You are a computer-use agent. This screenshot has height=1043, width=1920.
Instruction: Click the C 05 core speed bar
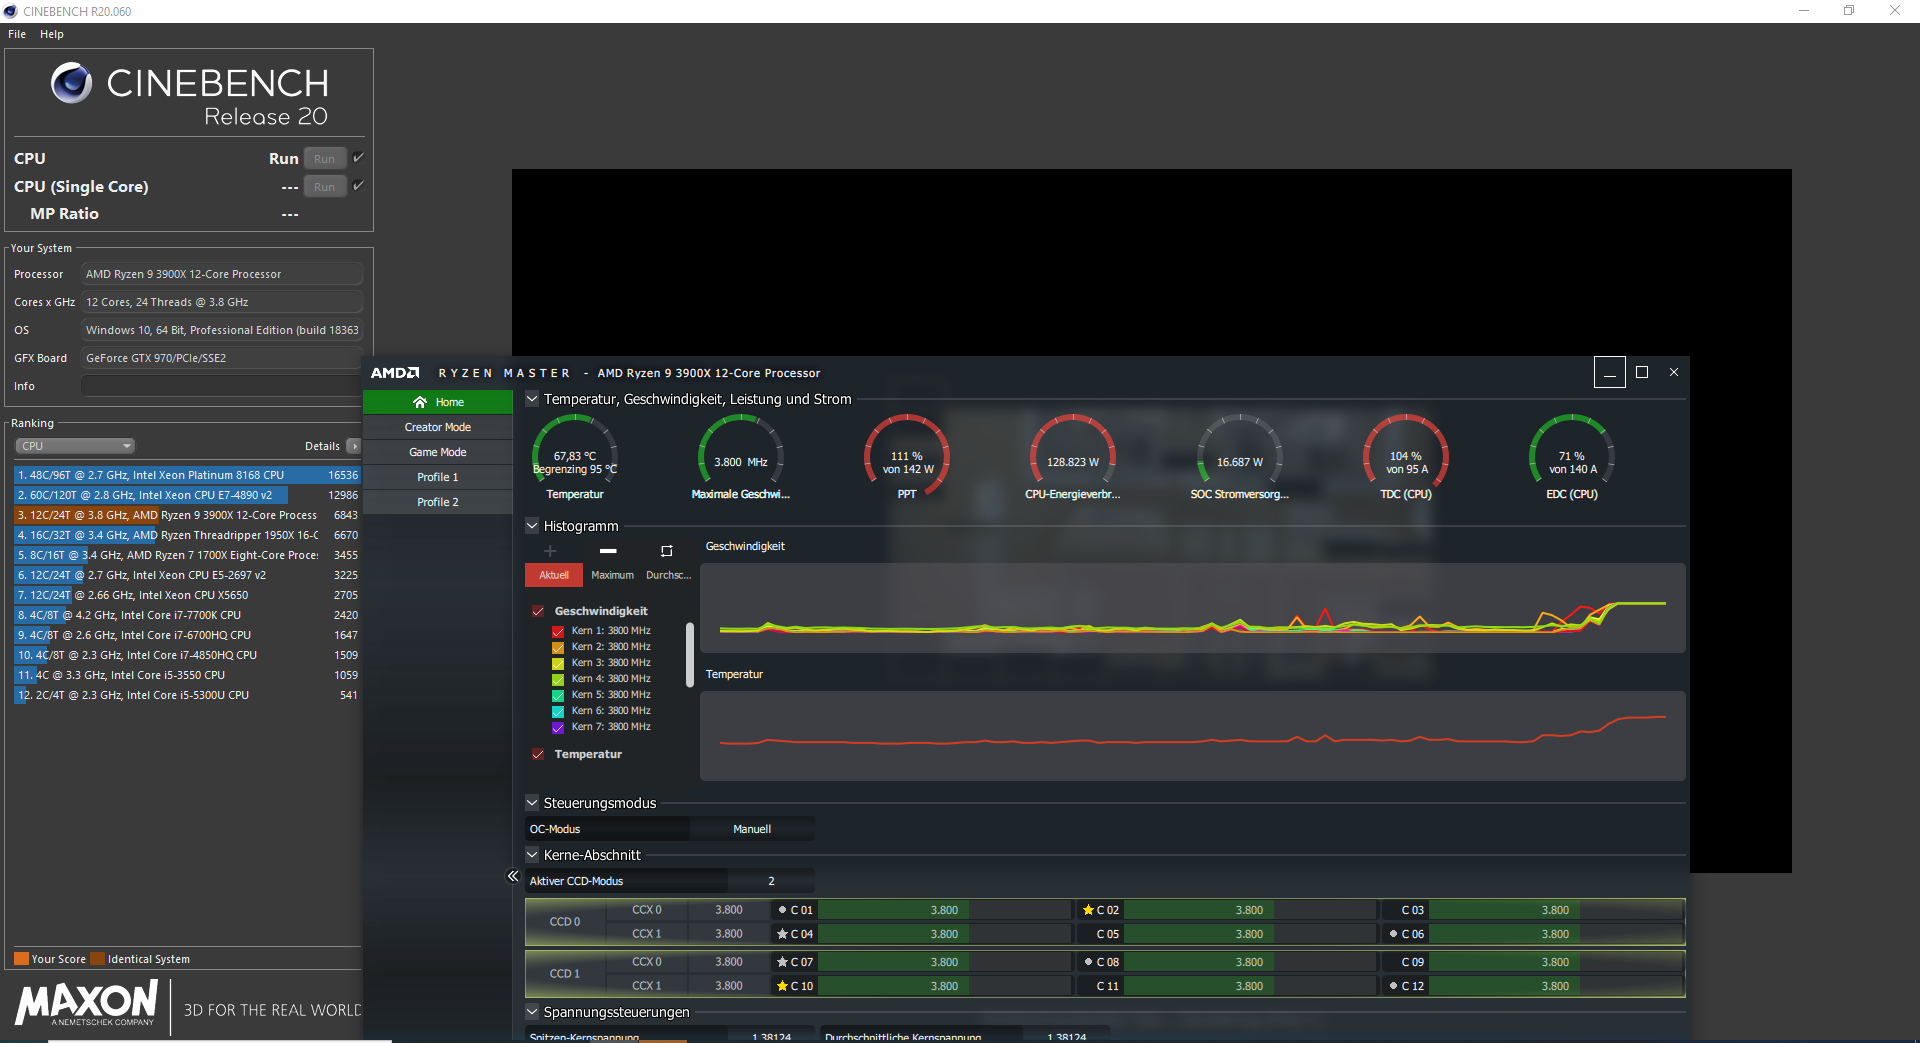1249,934
